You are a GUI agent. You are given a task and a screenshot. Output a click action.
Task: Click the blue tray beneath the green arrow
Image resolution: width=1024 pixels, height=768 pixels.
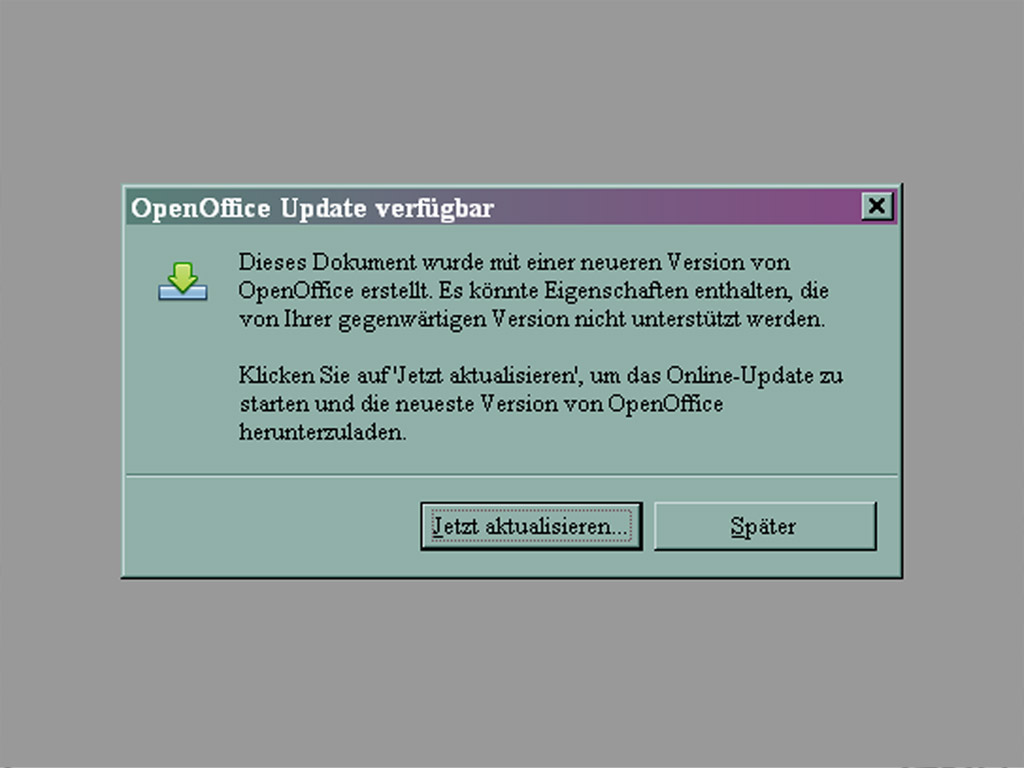point(183,293)
